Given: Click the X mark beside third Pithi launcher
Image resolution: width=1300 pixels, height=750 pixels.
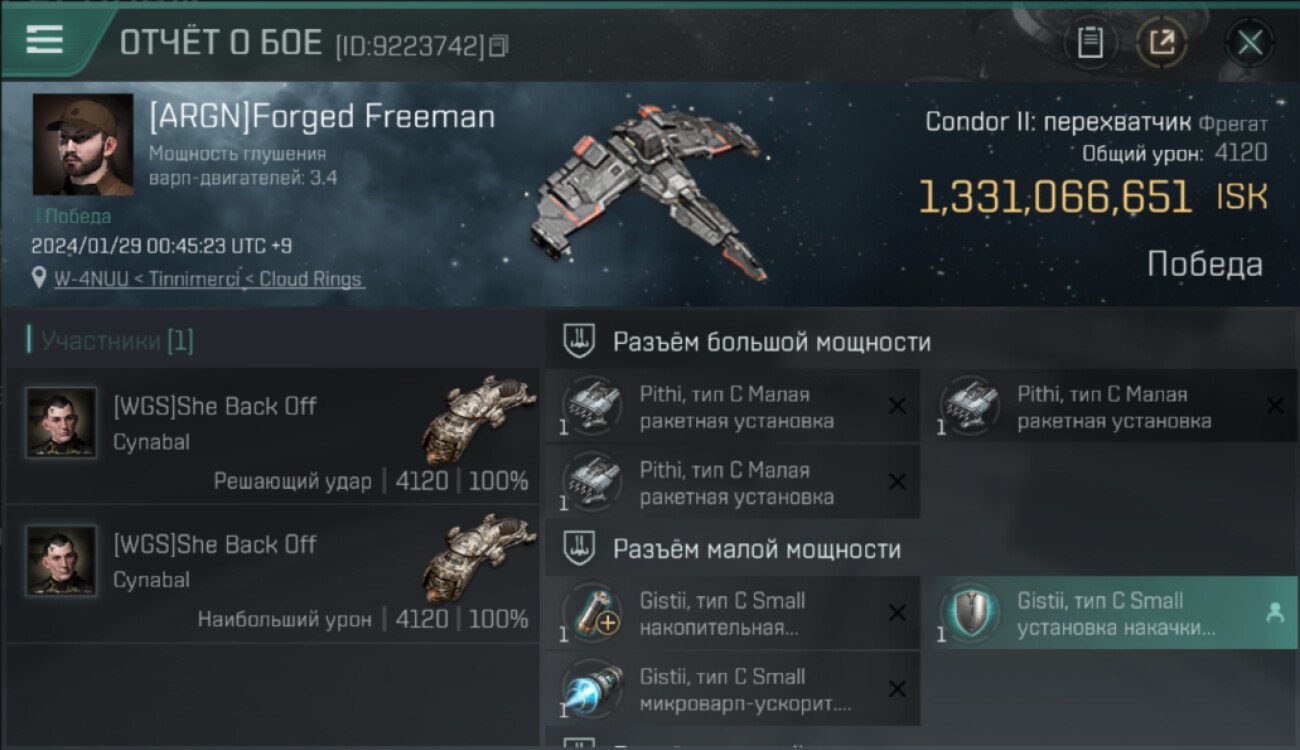Looking at the screenshot, I should (897, 482).
